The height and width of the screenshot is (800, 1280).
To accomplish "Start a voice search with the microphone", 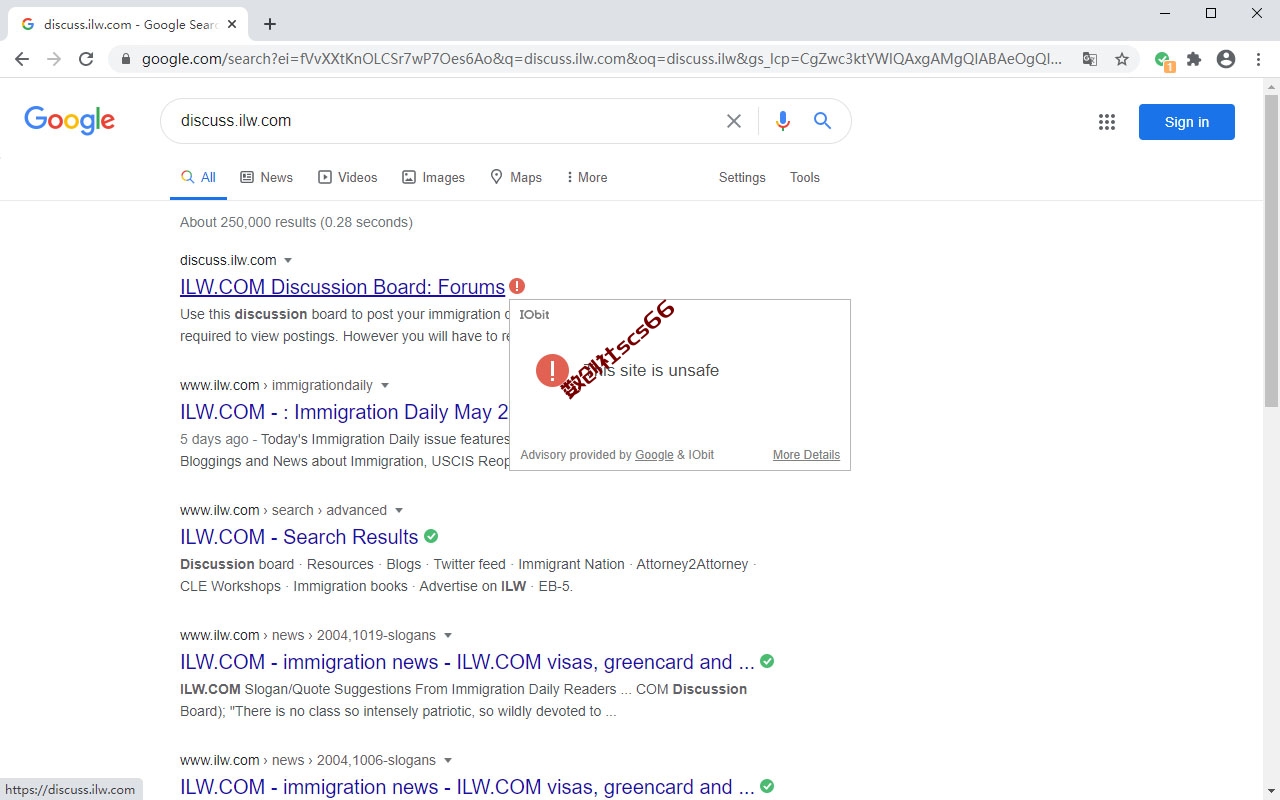I will 783,121.
